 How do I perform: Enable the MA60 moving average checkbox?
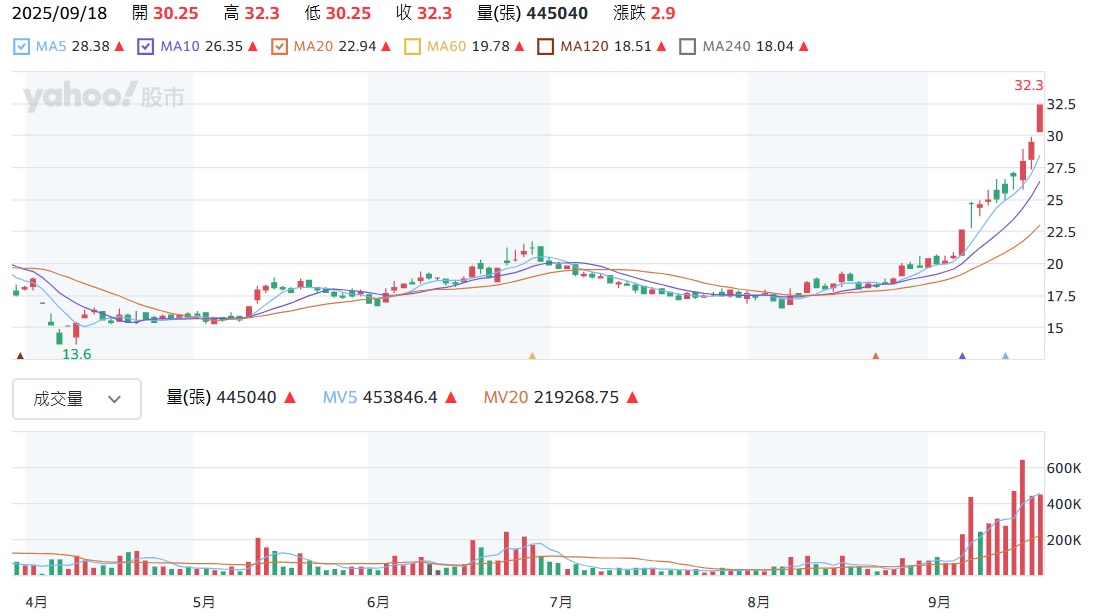(412, 46)
